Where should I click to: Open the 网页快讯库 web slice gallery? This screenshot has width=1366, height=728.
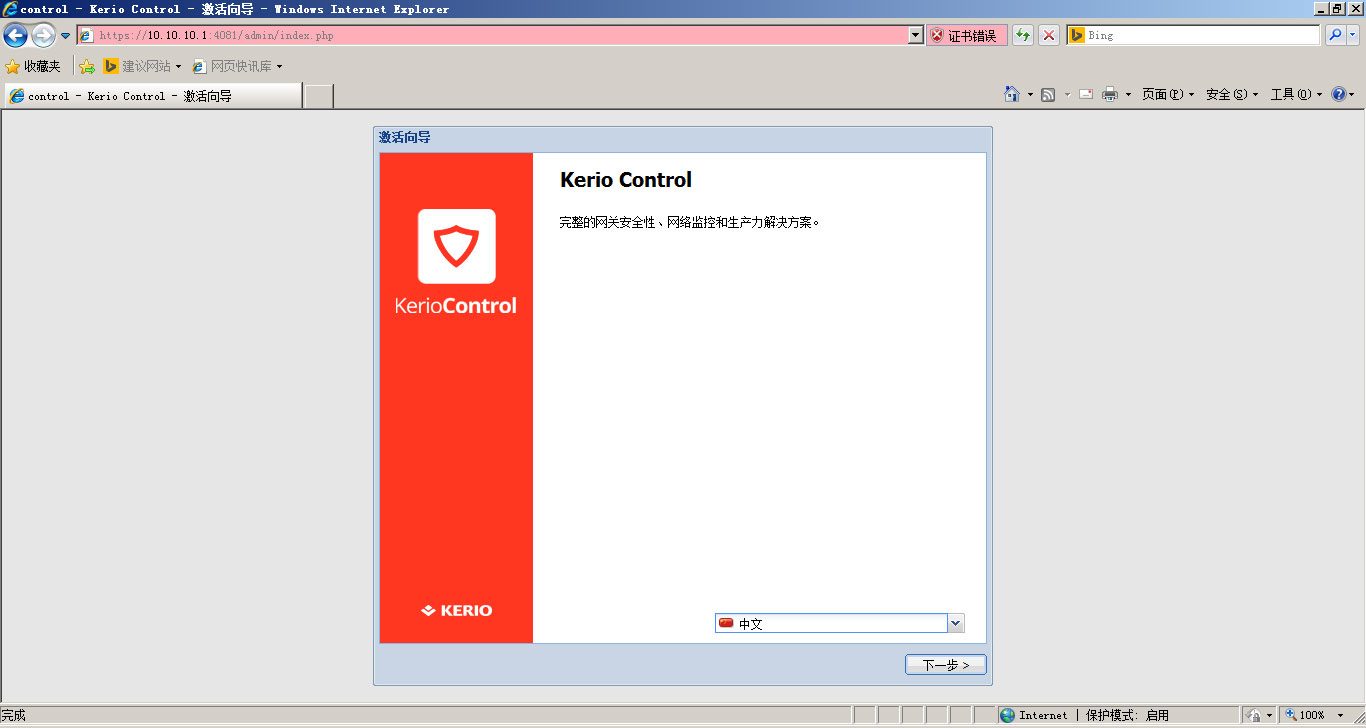tap(237, 66)
